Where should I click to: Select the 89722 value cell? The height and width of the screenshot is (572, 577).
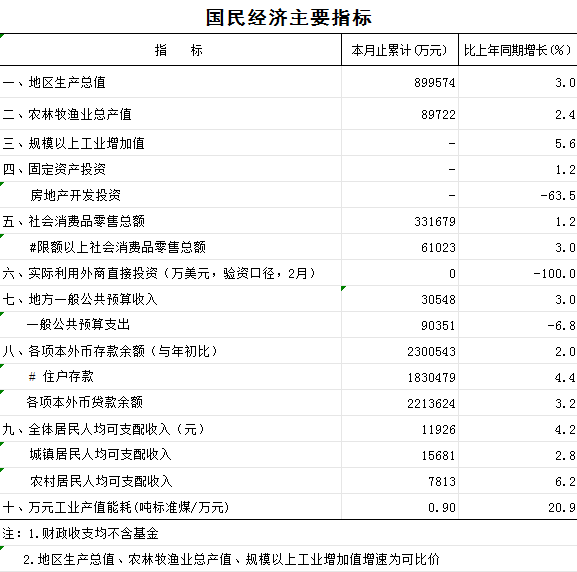click(400, 114)
